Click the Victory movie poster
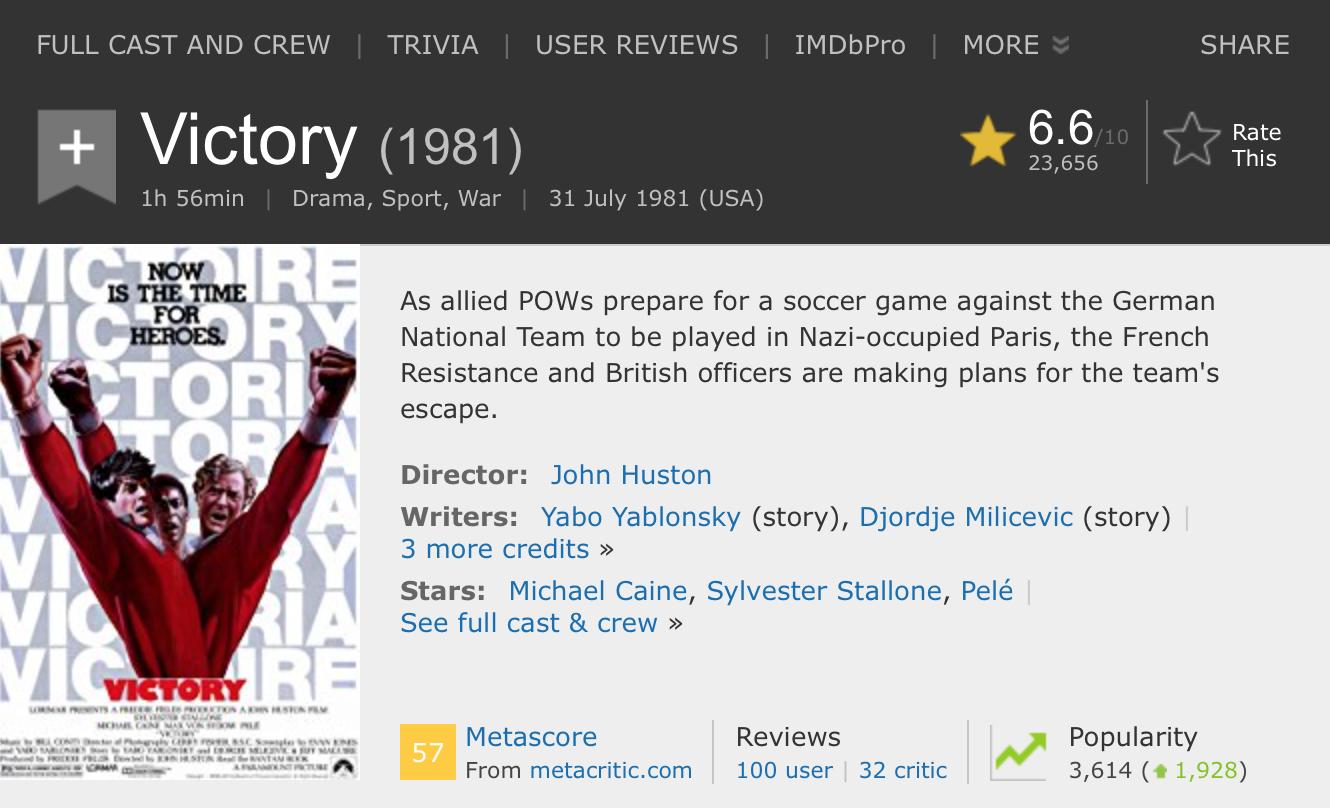This screenshot has width=1330, height=808. click(x=180, y=520)
